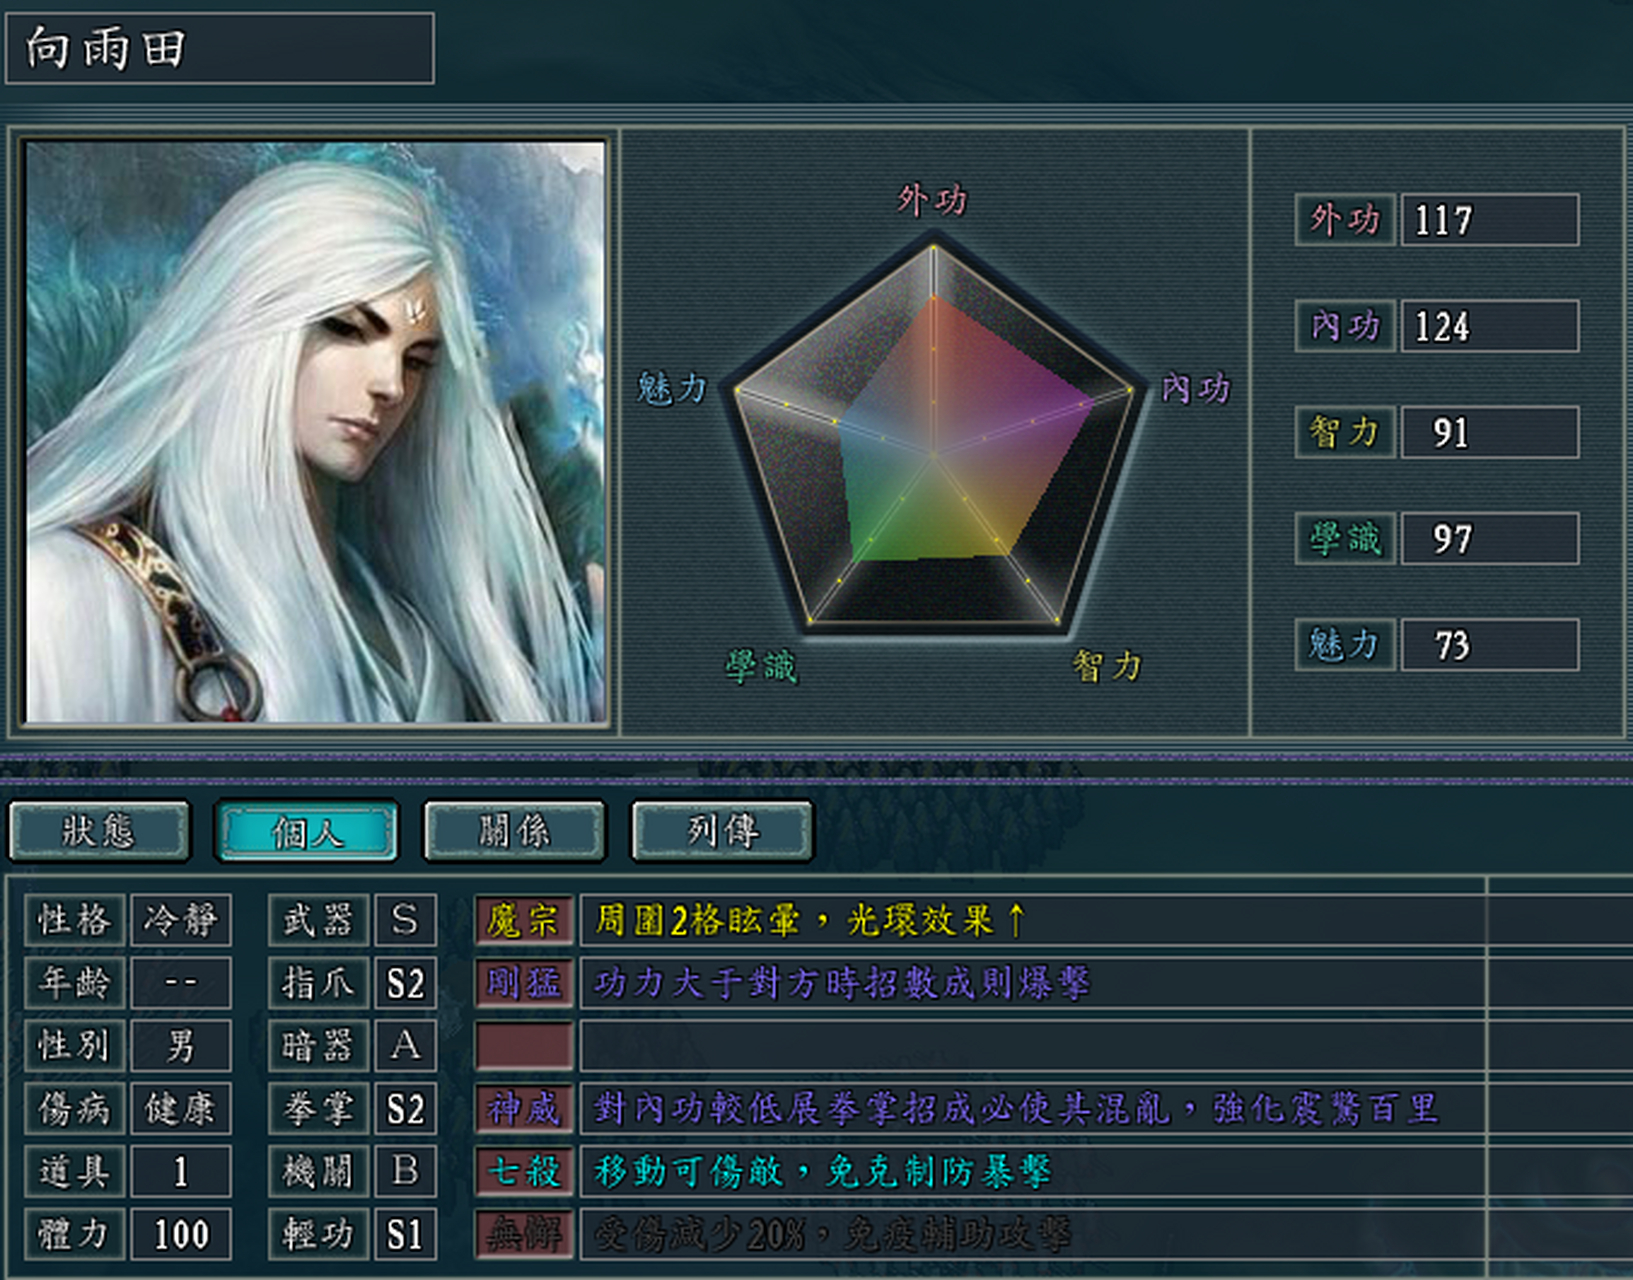
Task: Click the description 移動可傷敵，免克制防暴擊
Action: pos(823,1171)
